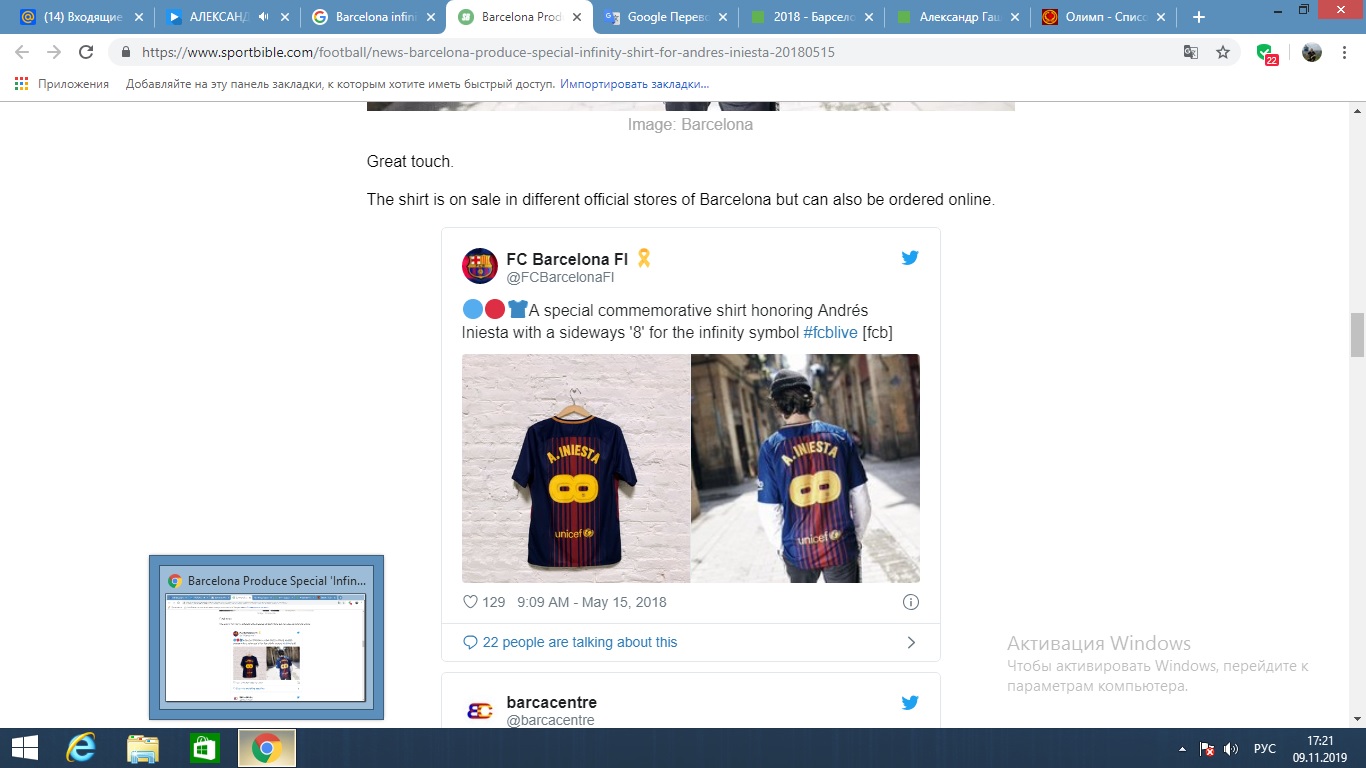Switch to the '(14) Входящие' mail tab
Screen dimensions: 1366x768
(x=84, y=17)
